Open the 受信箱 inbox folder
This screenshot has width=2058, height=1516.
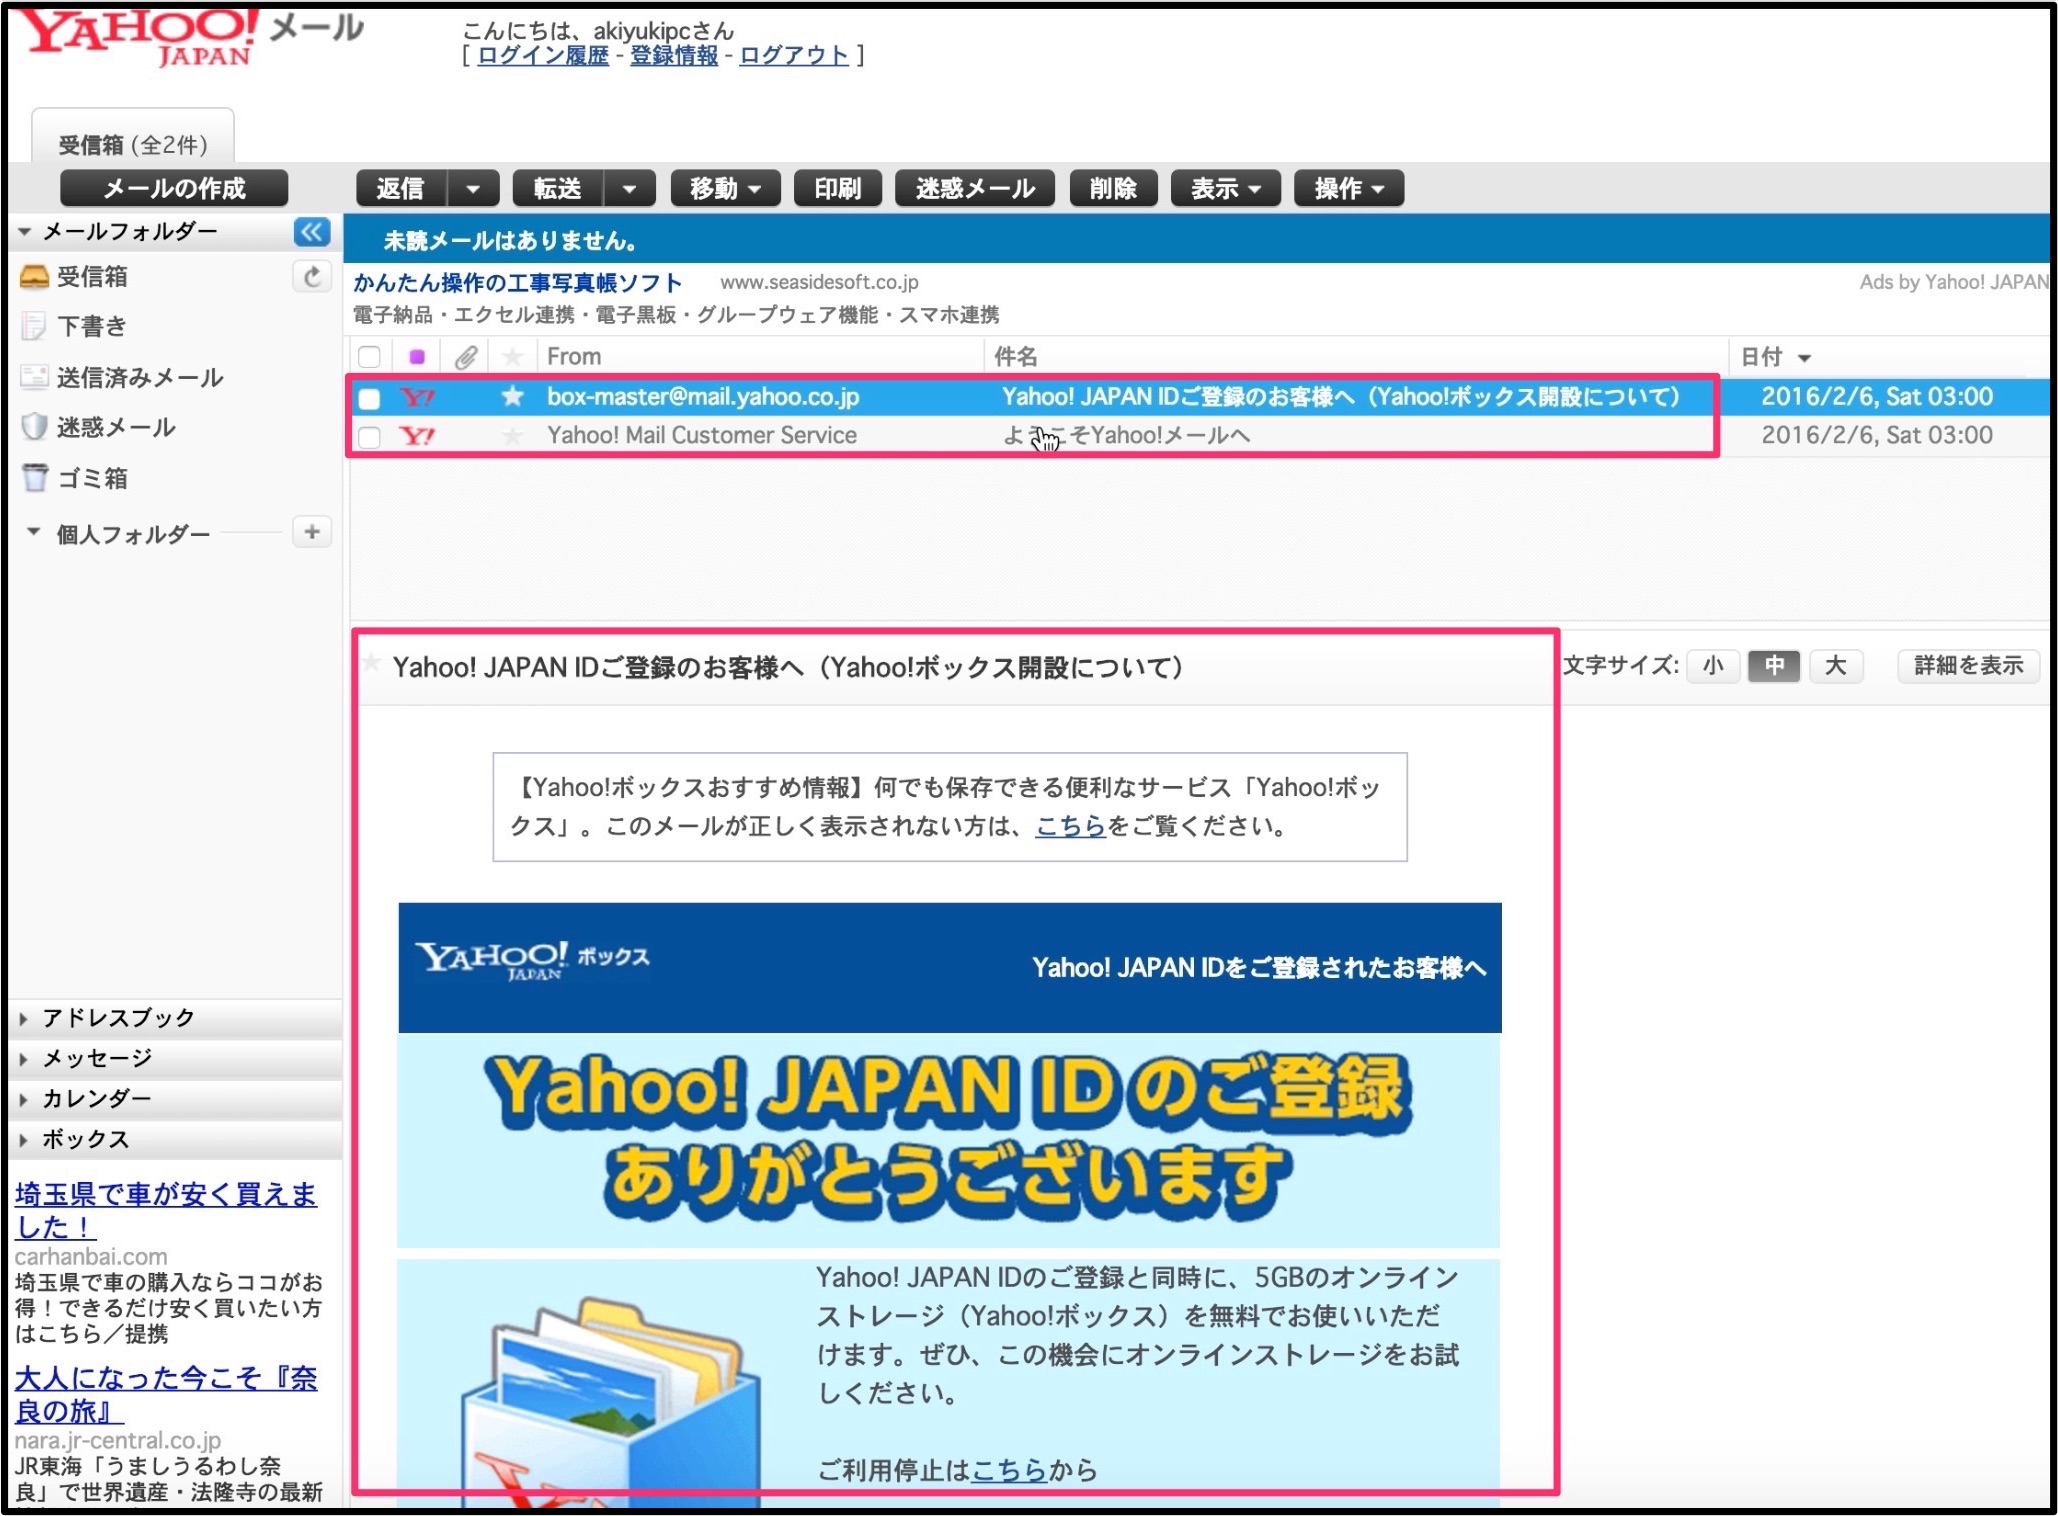[x=92, y=277]
